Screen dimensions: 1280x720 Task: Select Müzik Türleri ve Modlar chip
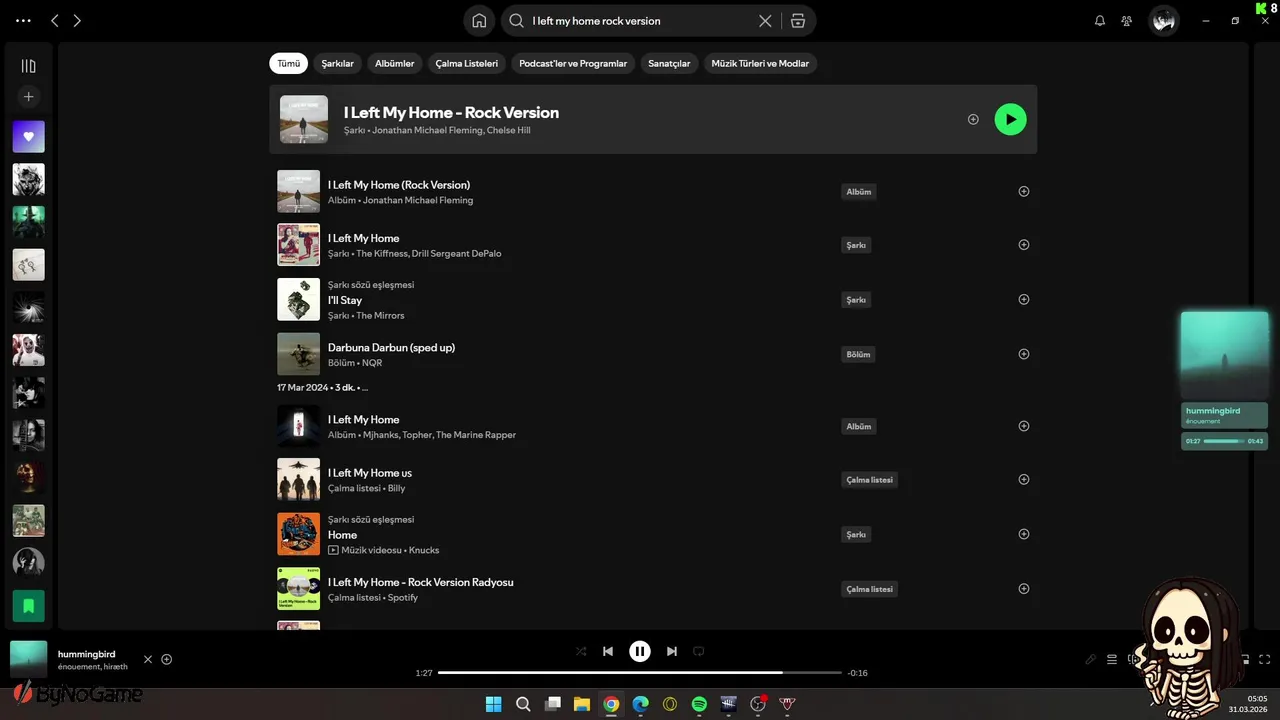[760, 63]
